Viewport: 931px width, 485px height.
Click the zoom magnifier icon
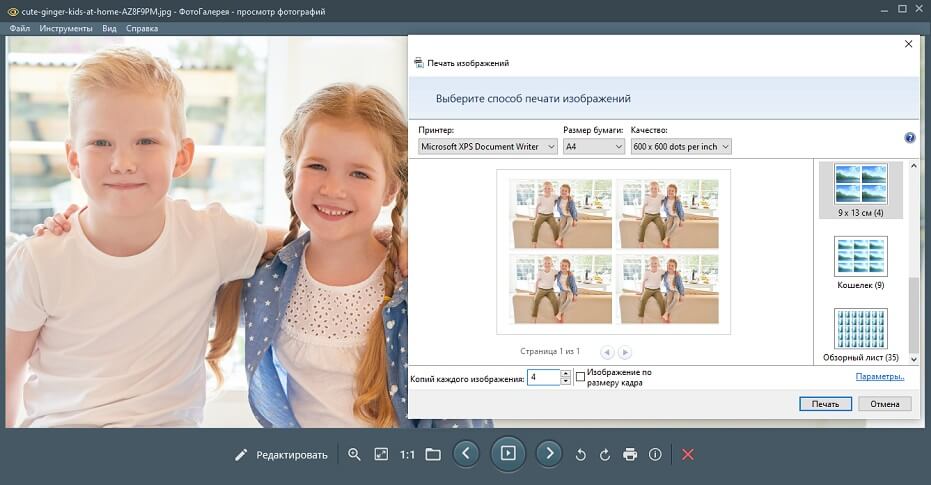[354, 455]
